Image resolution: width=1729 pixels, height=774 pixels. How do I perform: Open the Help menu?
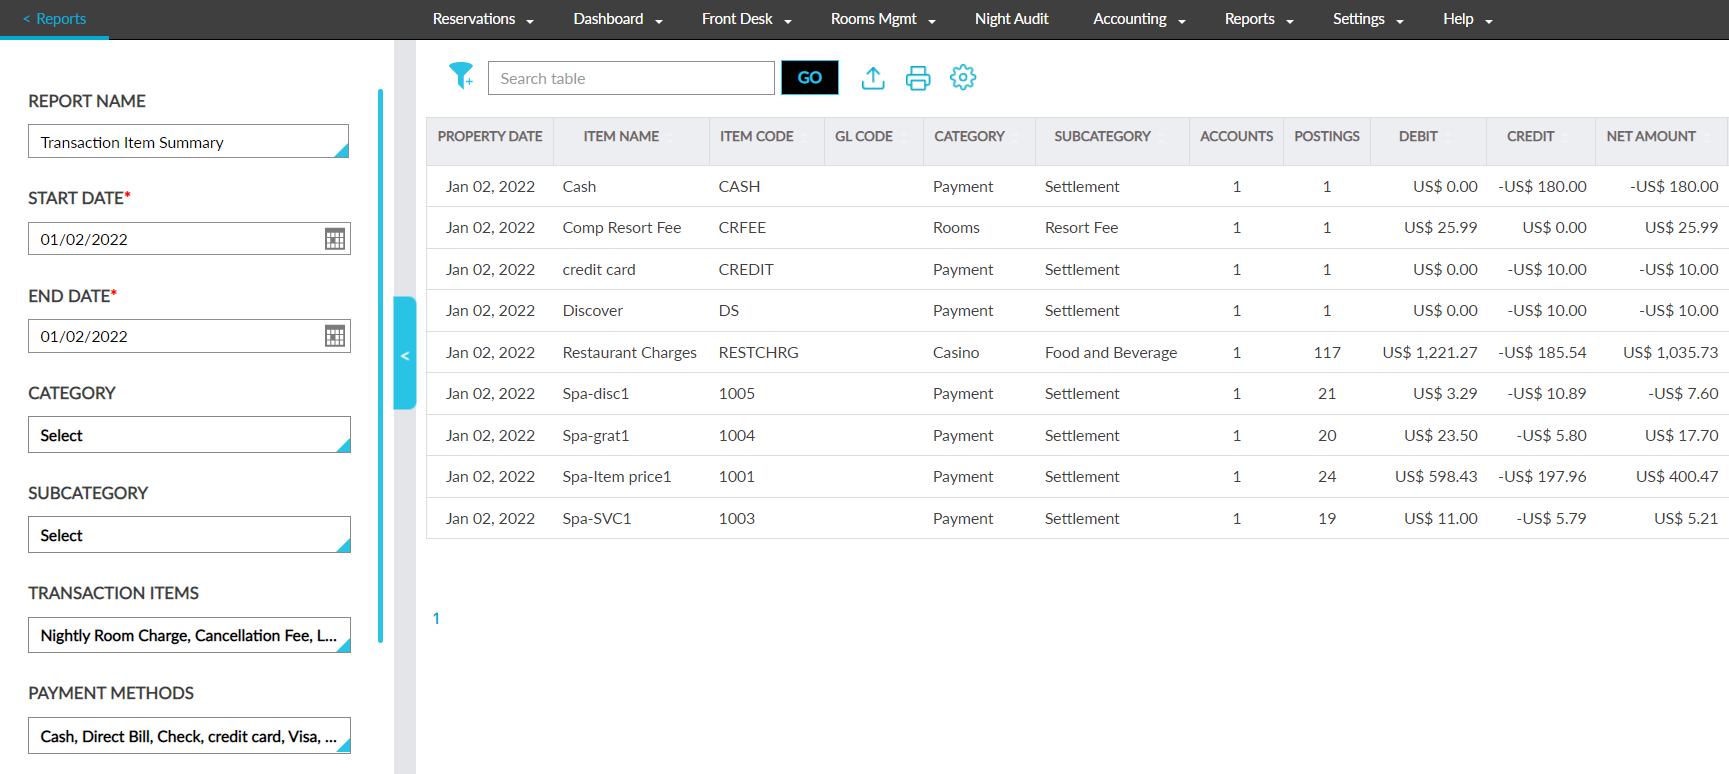coord(1467,19)
